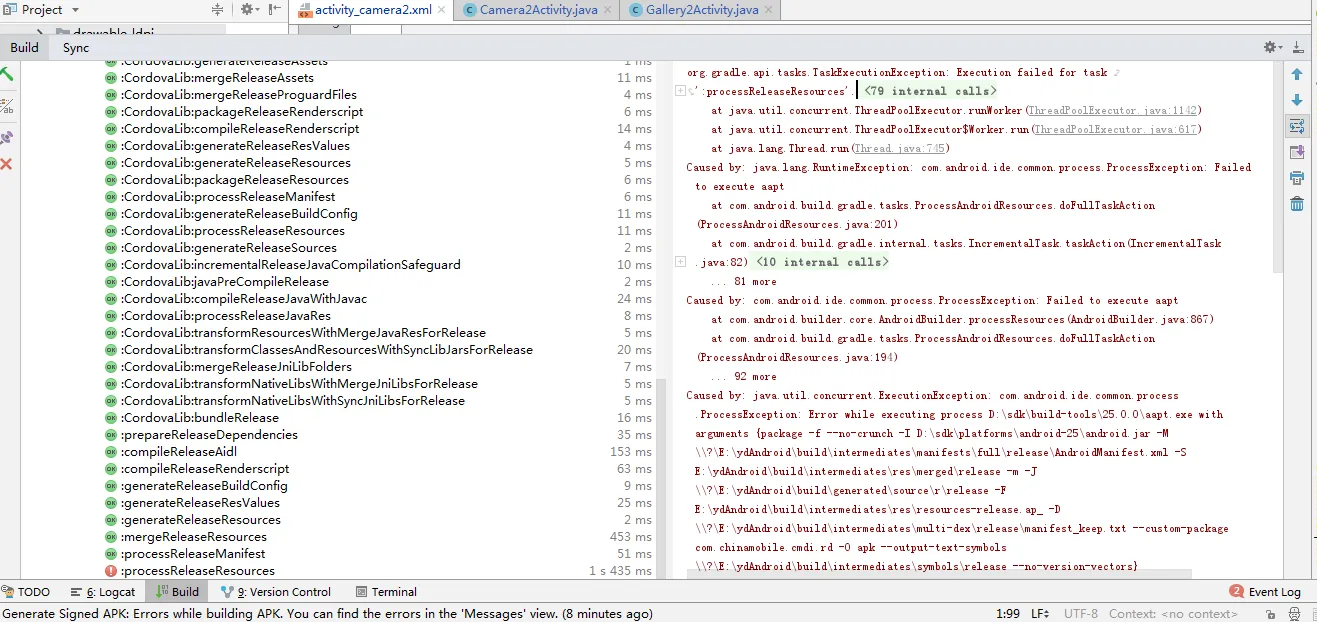Screen dimensions: 1317x622
Task: Click the Print output icon
Action: (x=1296, y=178)
